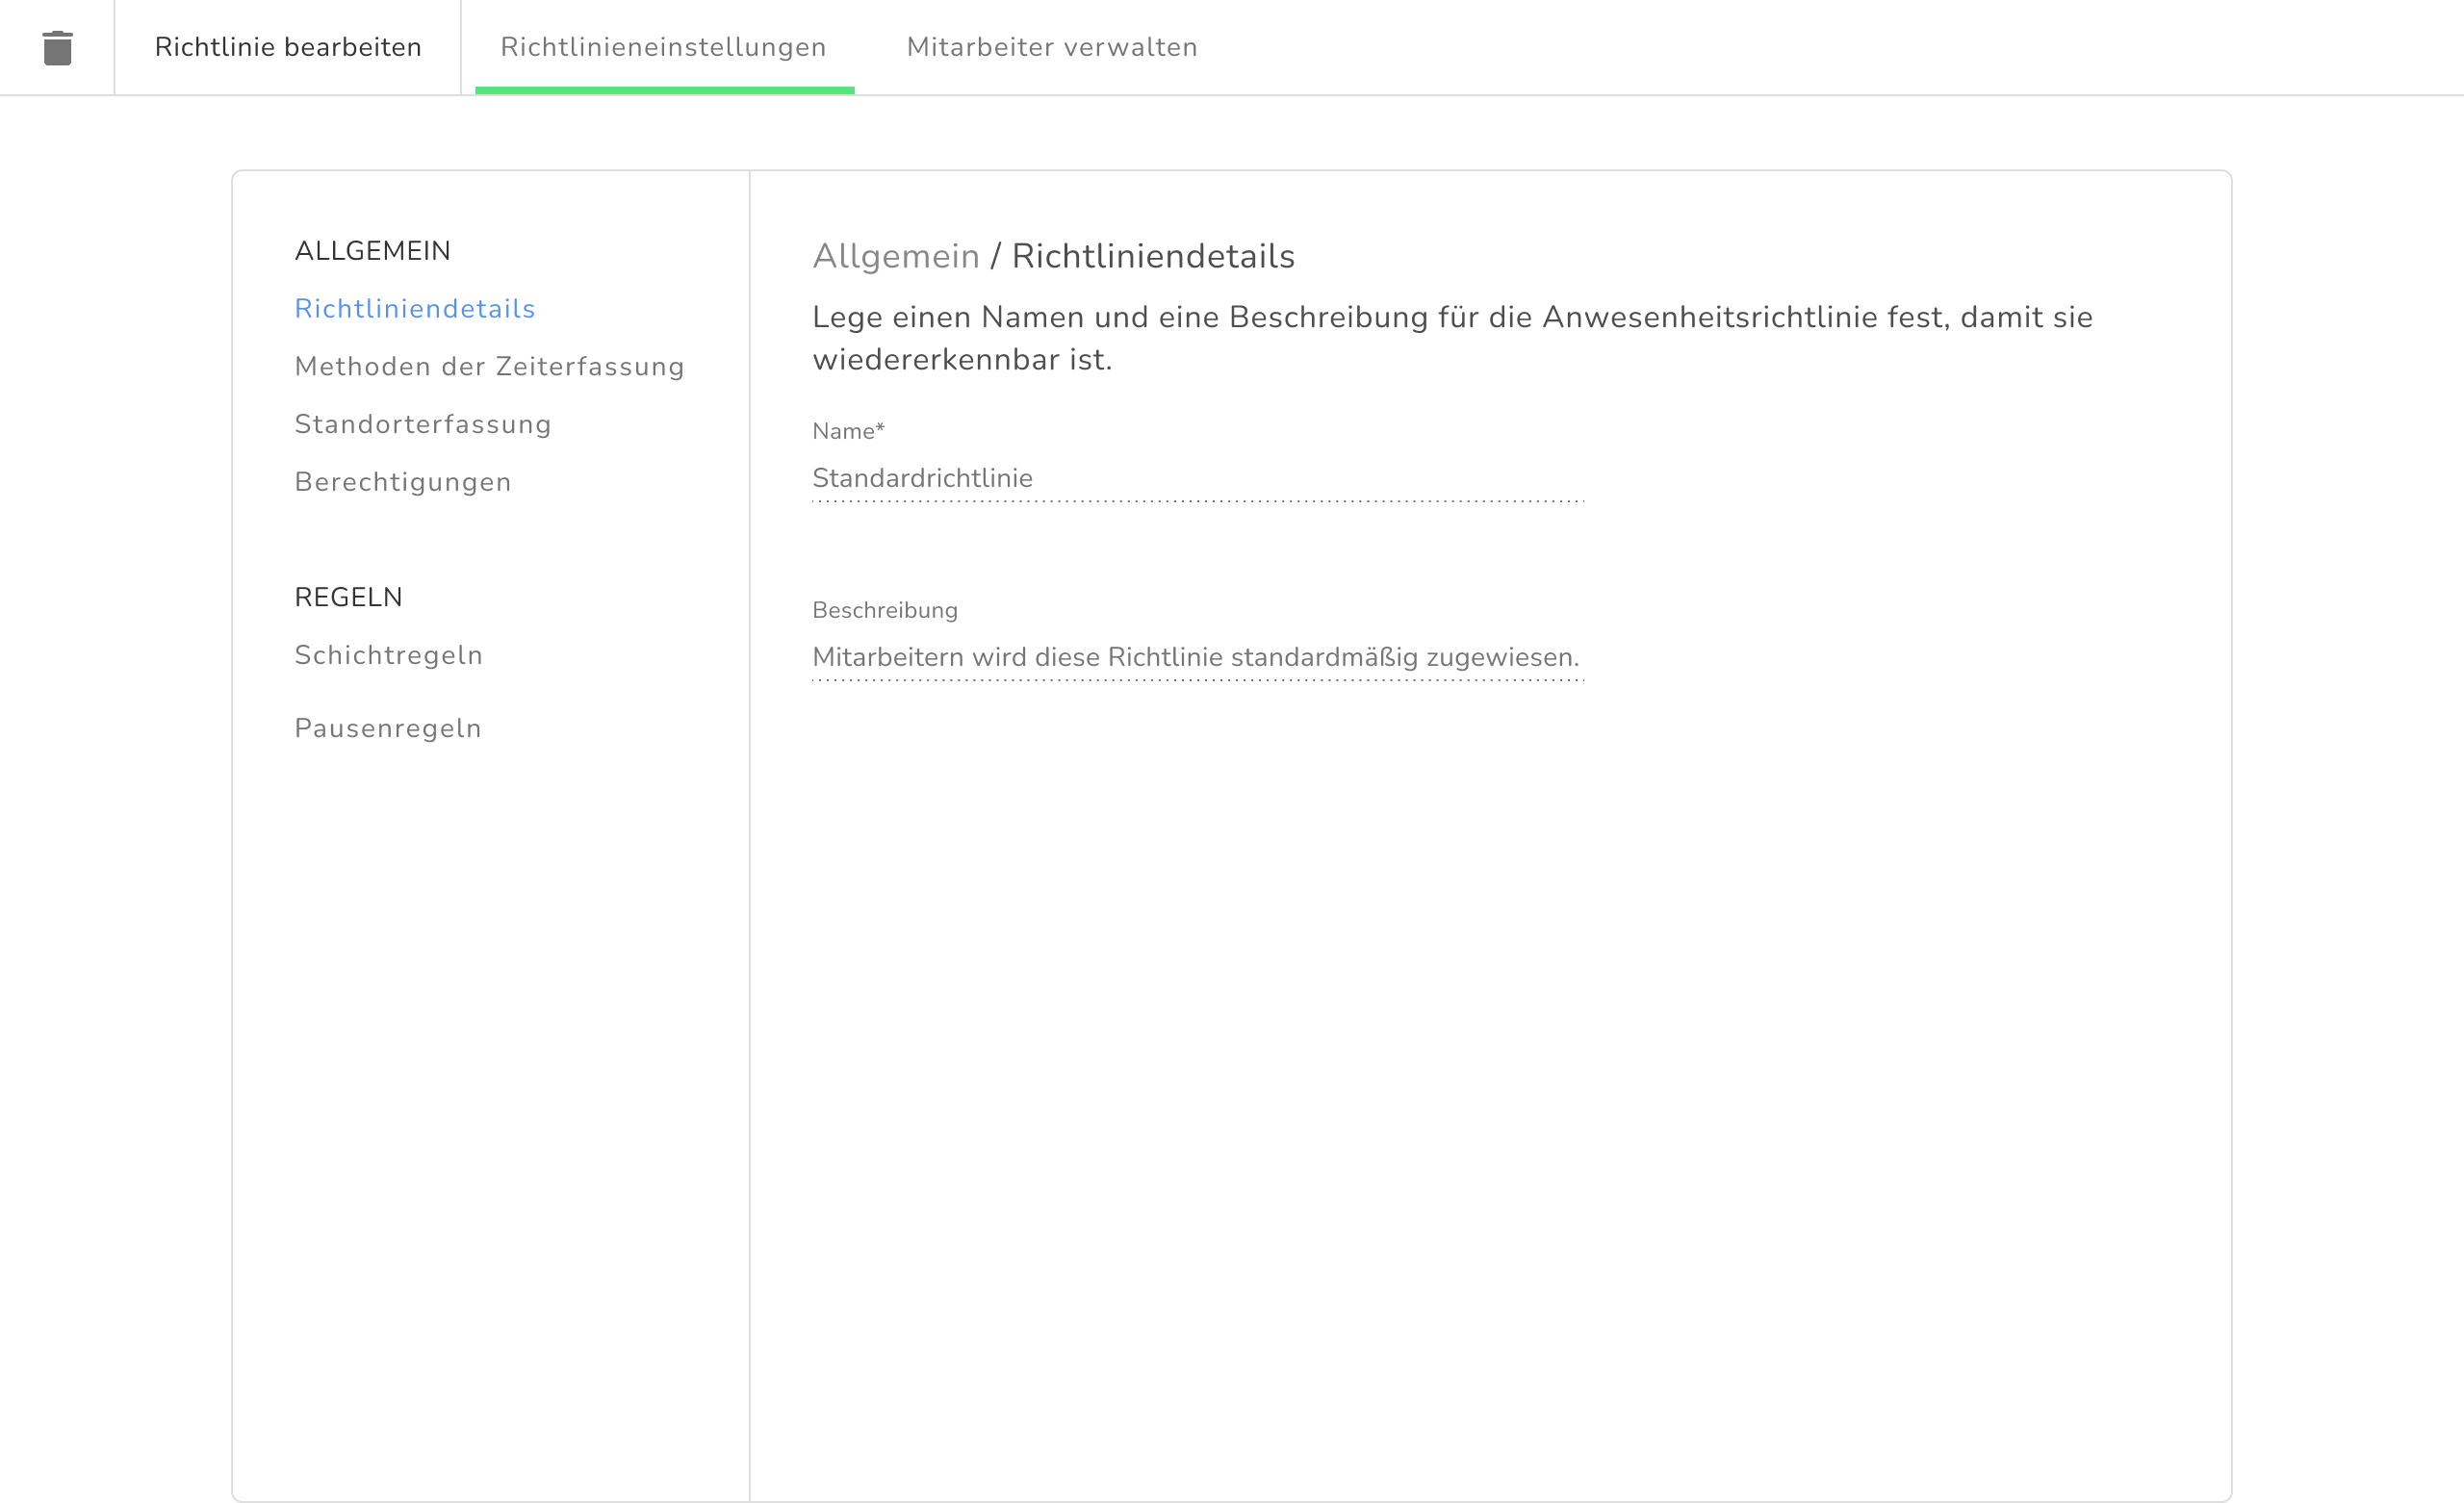Open the Richtlinieneinstellungen tab
Viewport: 2464px width, 1503px height.
[x=663, y=47]
